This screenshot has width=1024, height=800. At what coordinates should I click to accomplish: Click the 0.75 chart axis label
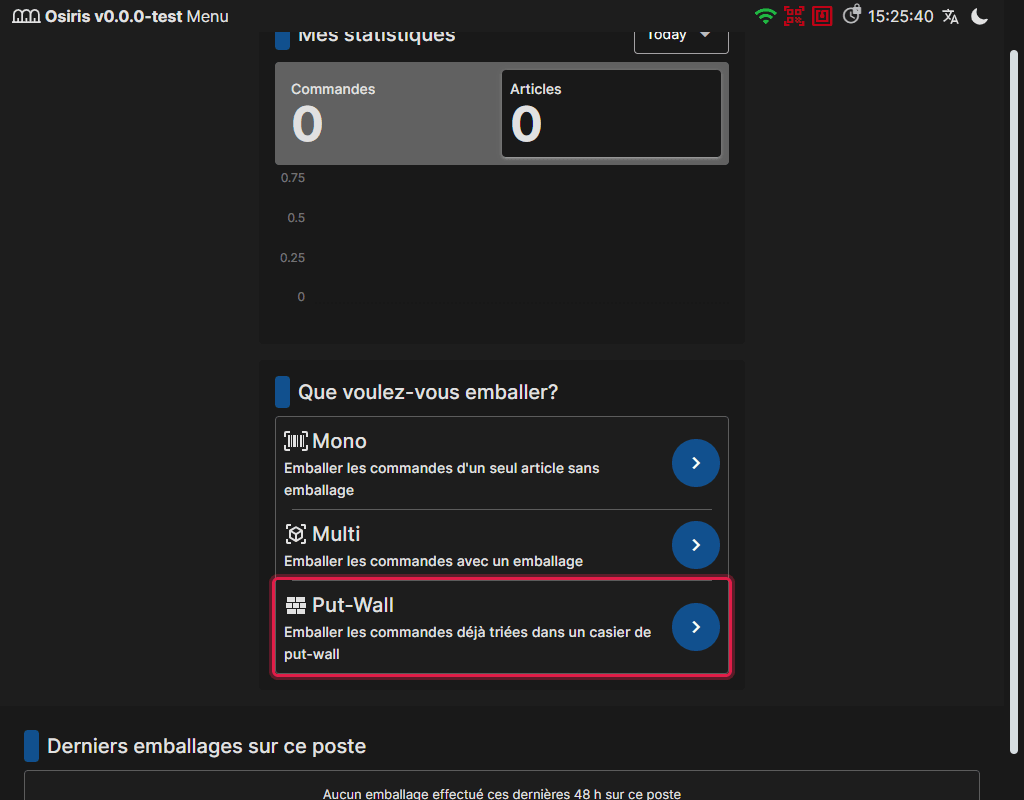click(293, 178)
